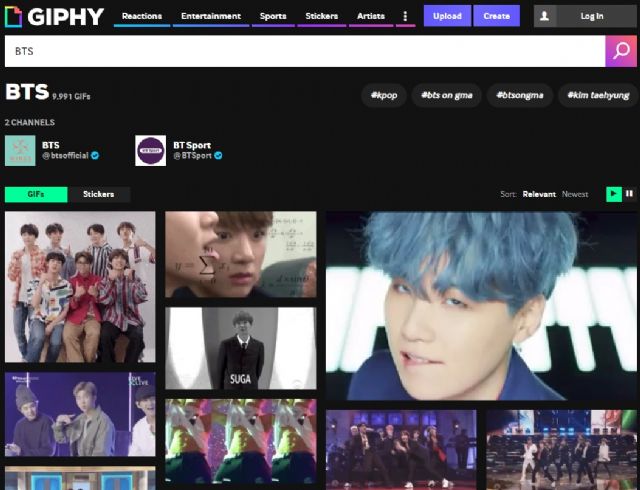Focus the search field containing BTS
This screenshot has height=490, width=640.
(x=305, y=51)
